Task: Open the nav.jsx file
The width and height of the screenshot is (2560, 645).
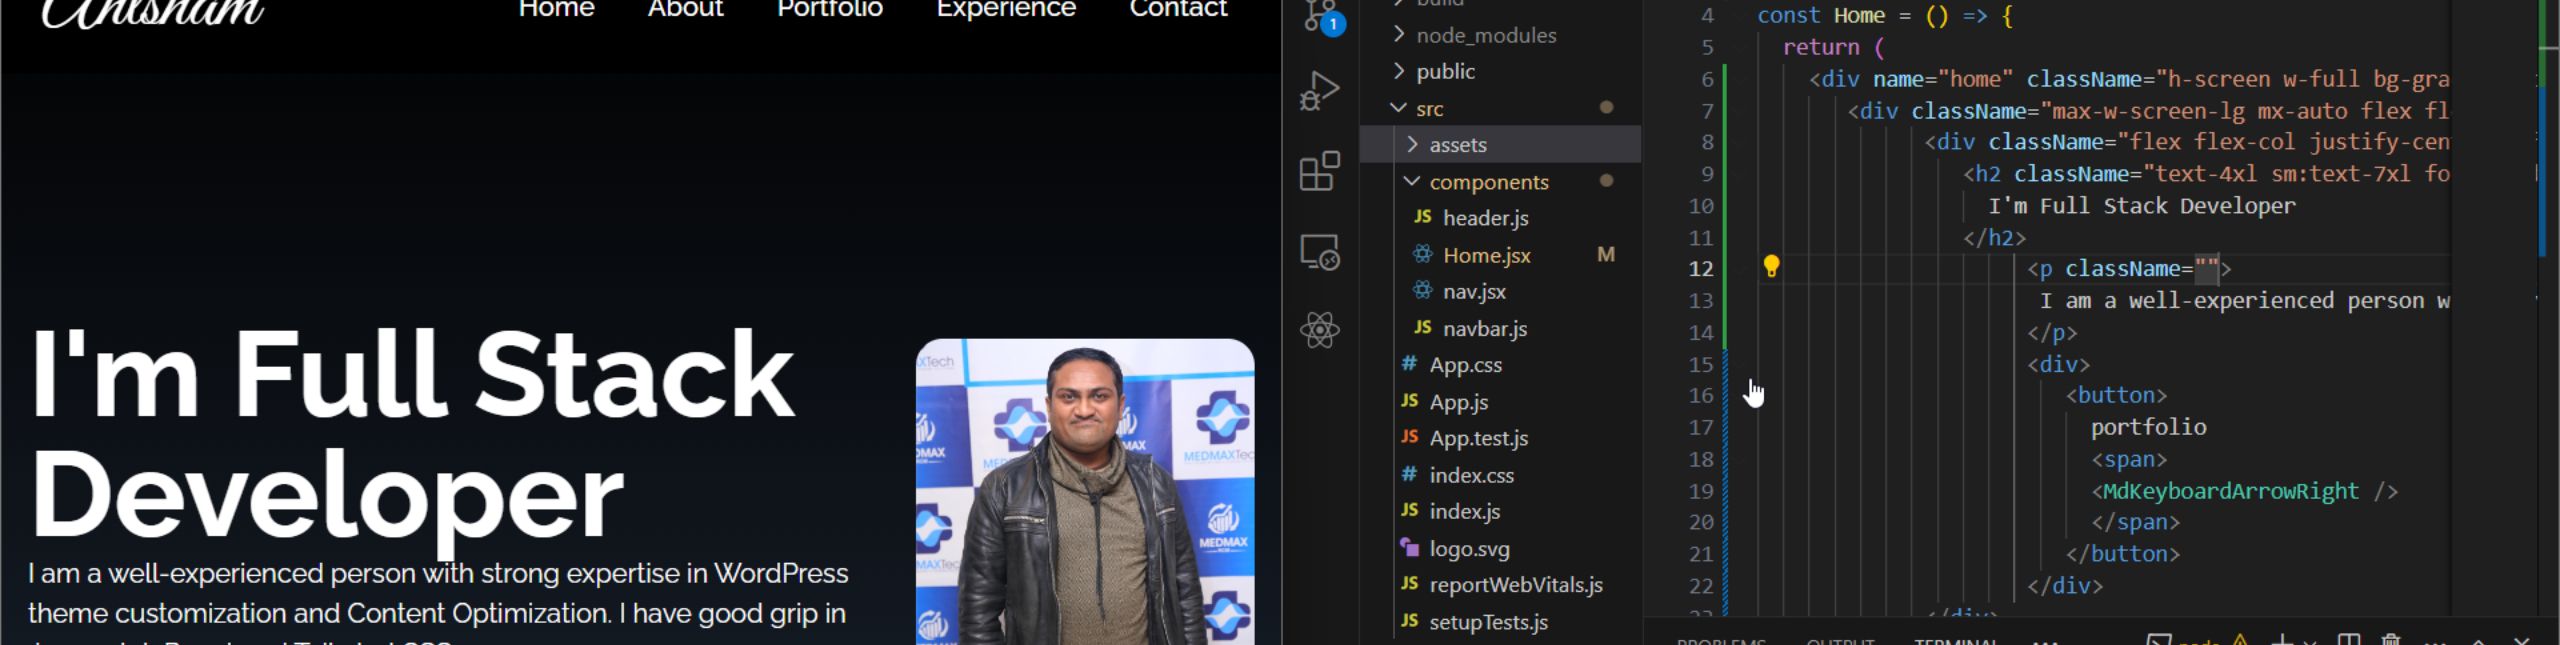Action: (1474, 291)
